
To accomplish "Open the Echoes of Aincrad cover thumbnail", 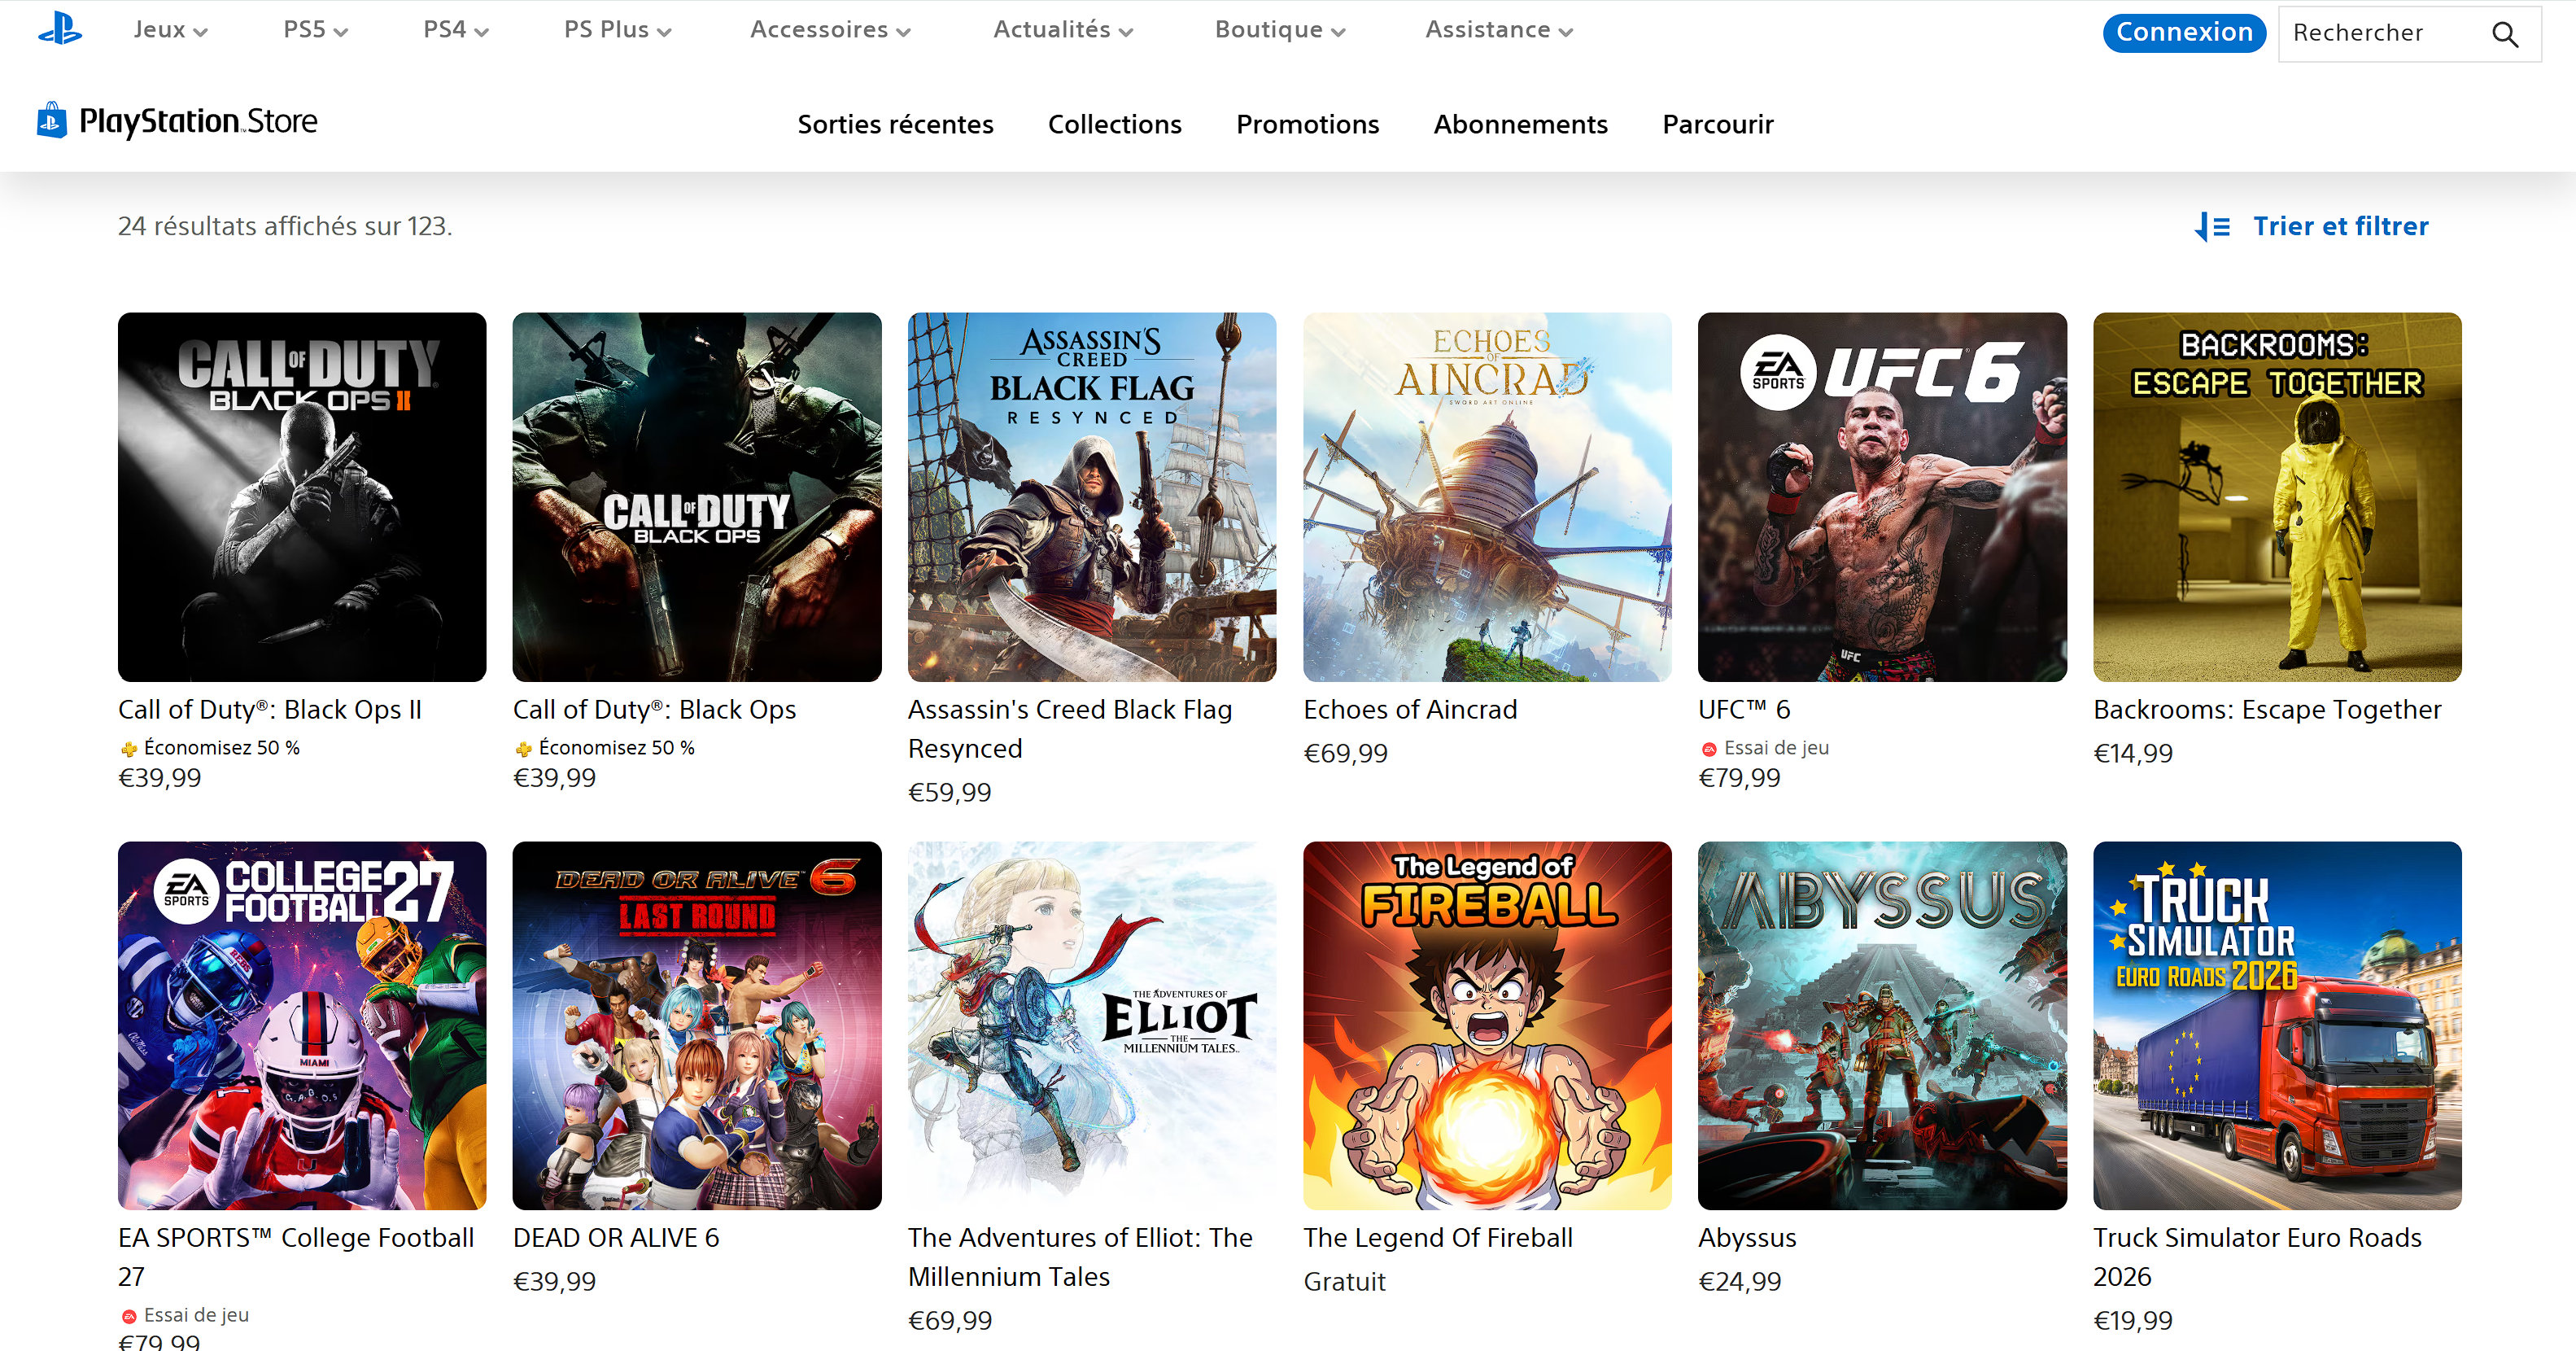I will point(1487,497).
